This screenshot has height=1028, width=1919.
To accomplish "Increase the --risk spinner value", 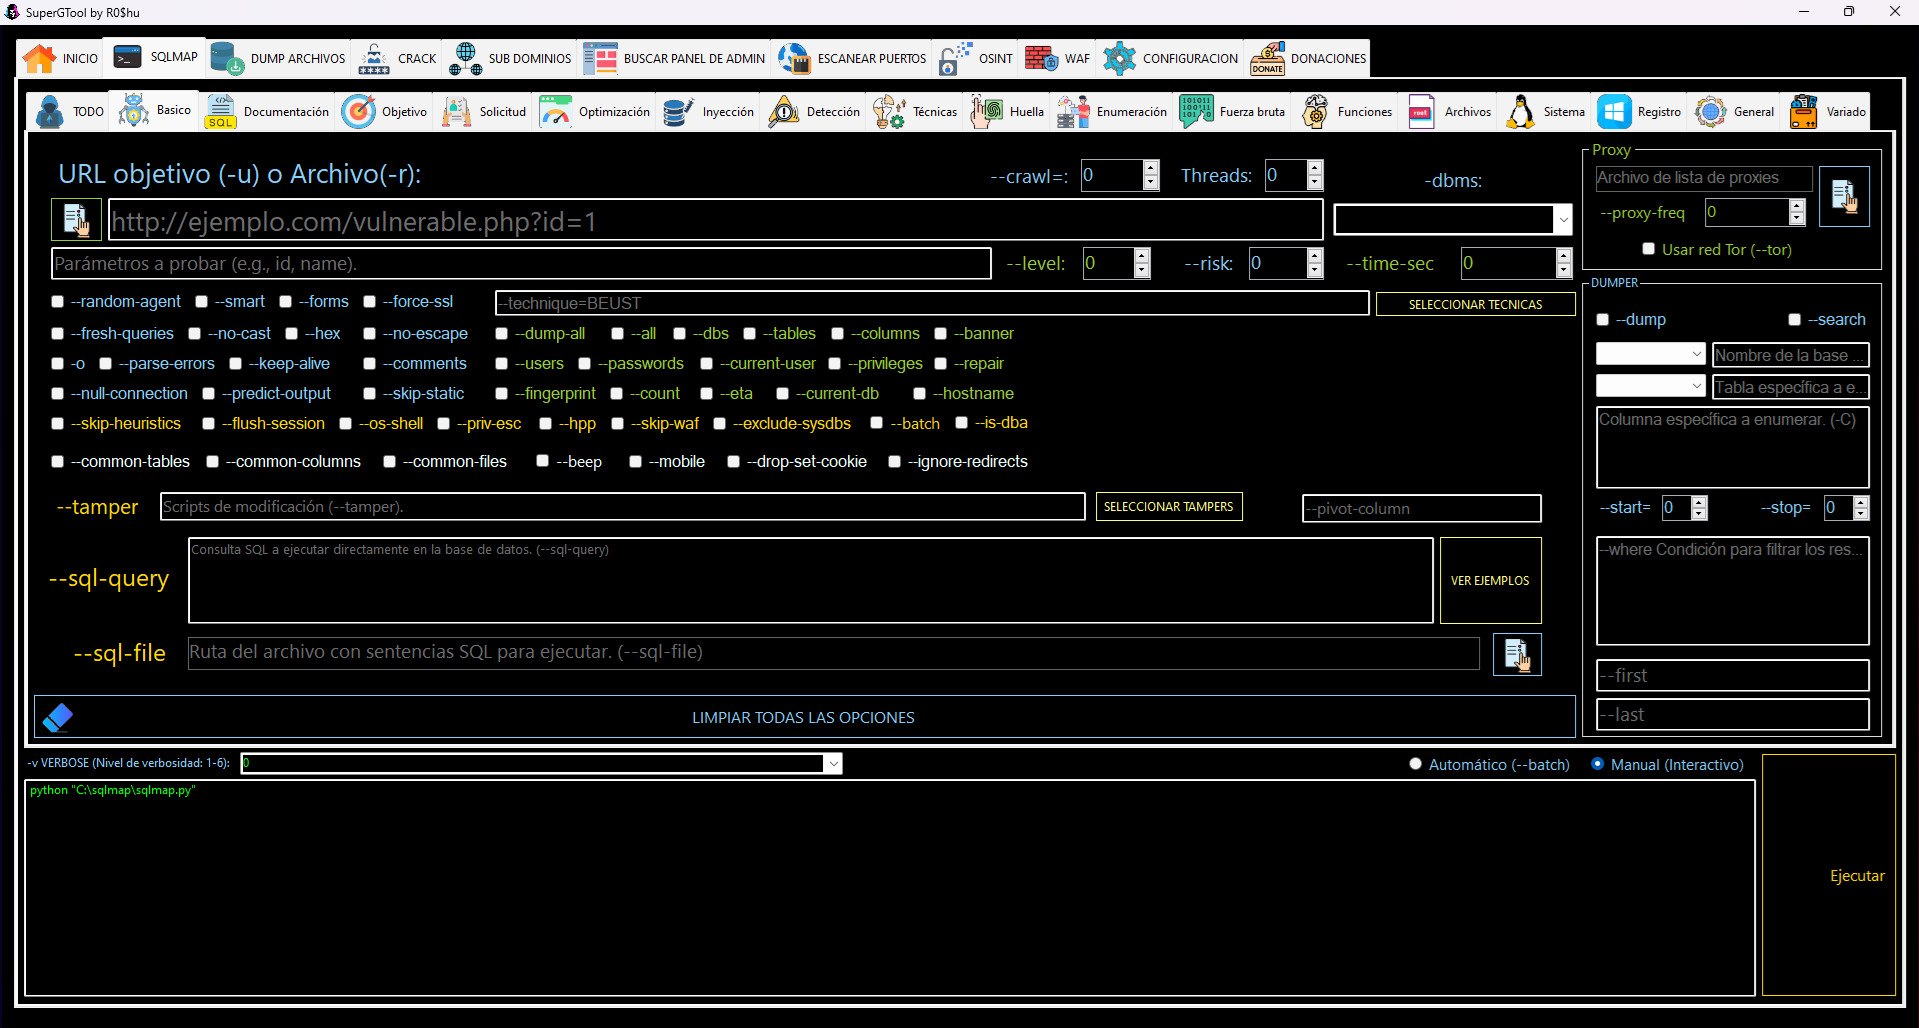I will pos(1315,256).
